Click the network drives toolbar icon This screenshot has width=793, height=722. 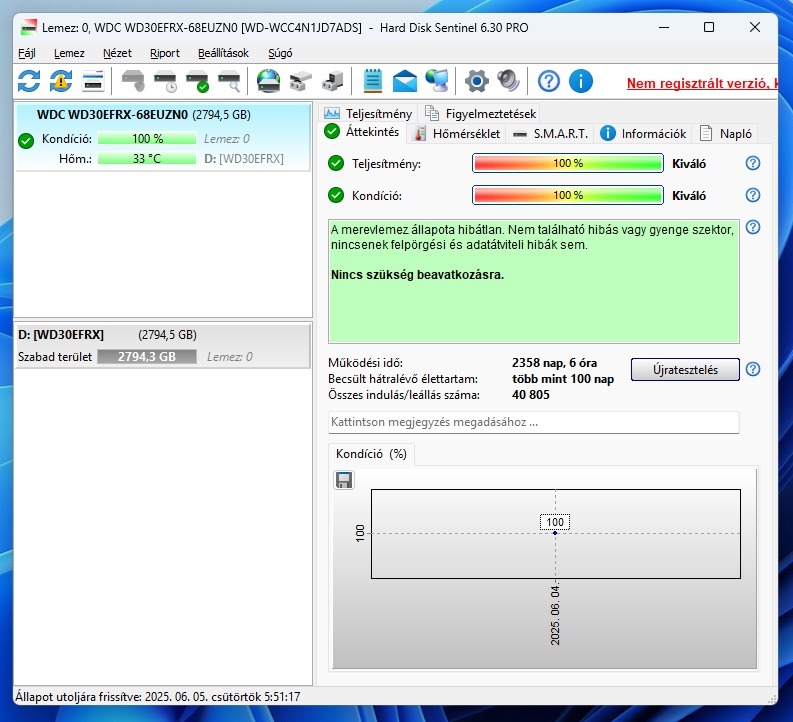pos(300,81)
